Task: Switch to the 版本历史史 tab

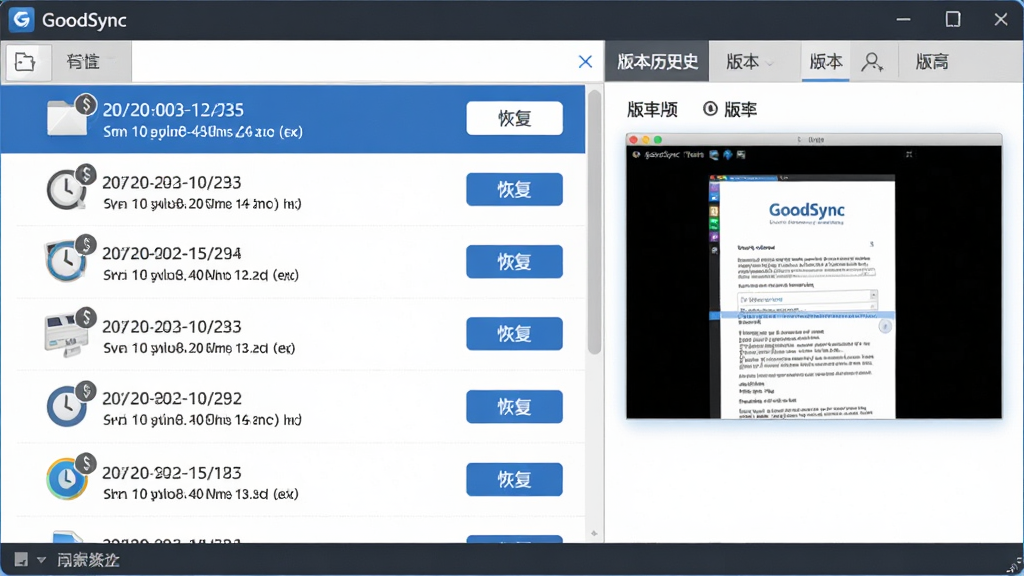Action: 658,62
